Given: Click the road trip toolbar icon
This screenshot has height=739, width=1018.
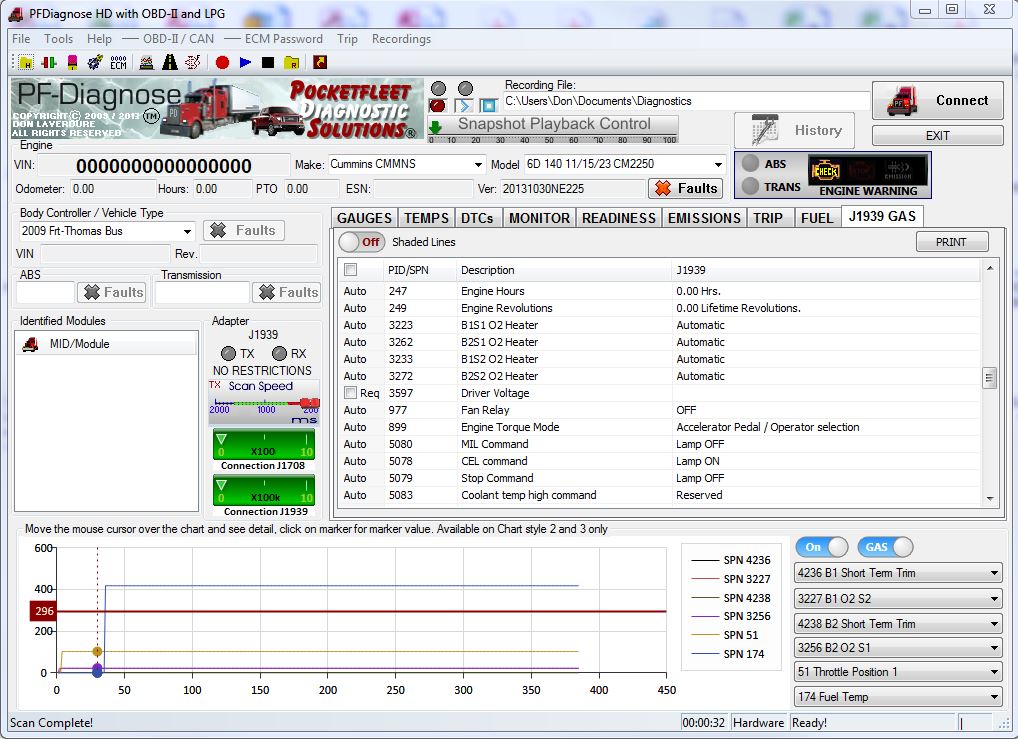Looking at the screenshot, I should pos(169,62).
